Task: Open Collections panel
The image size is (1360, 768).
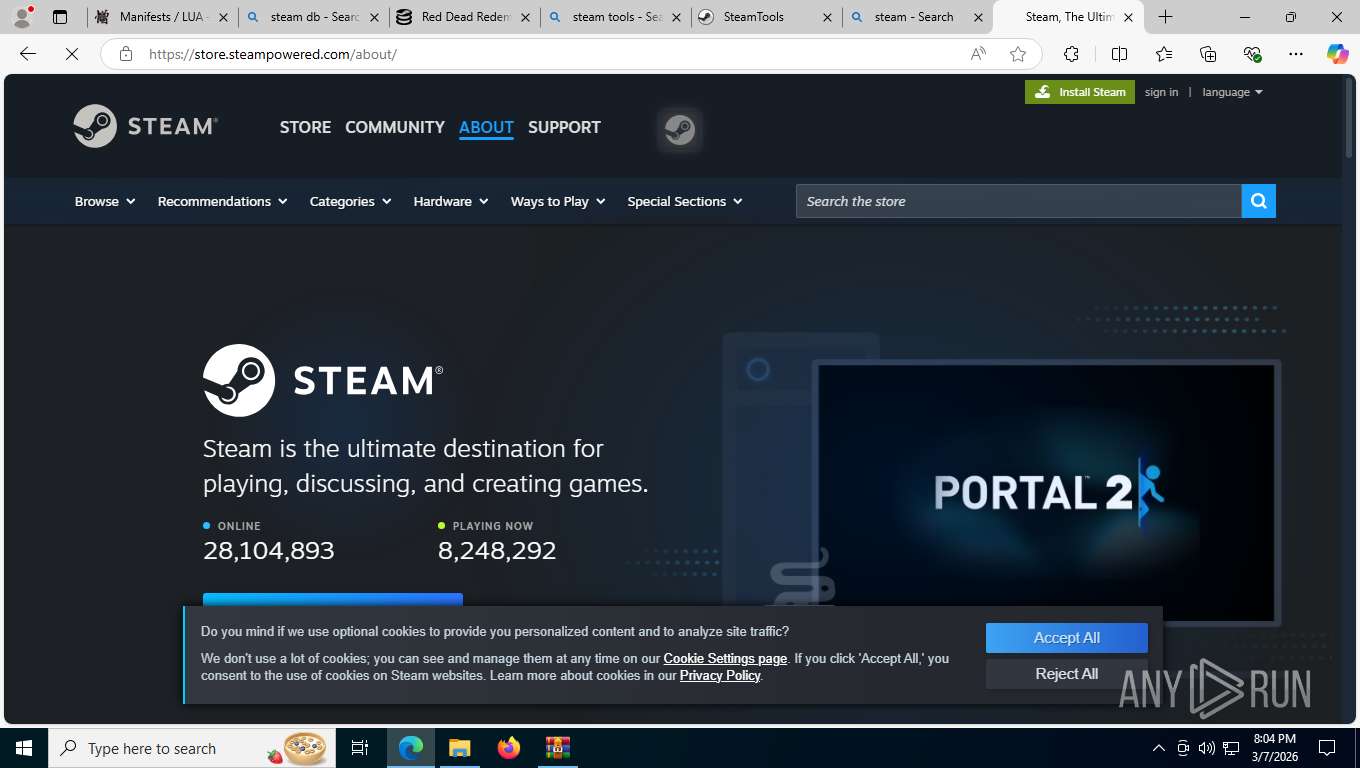Action: point(1208,54)
